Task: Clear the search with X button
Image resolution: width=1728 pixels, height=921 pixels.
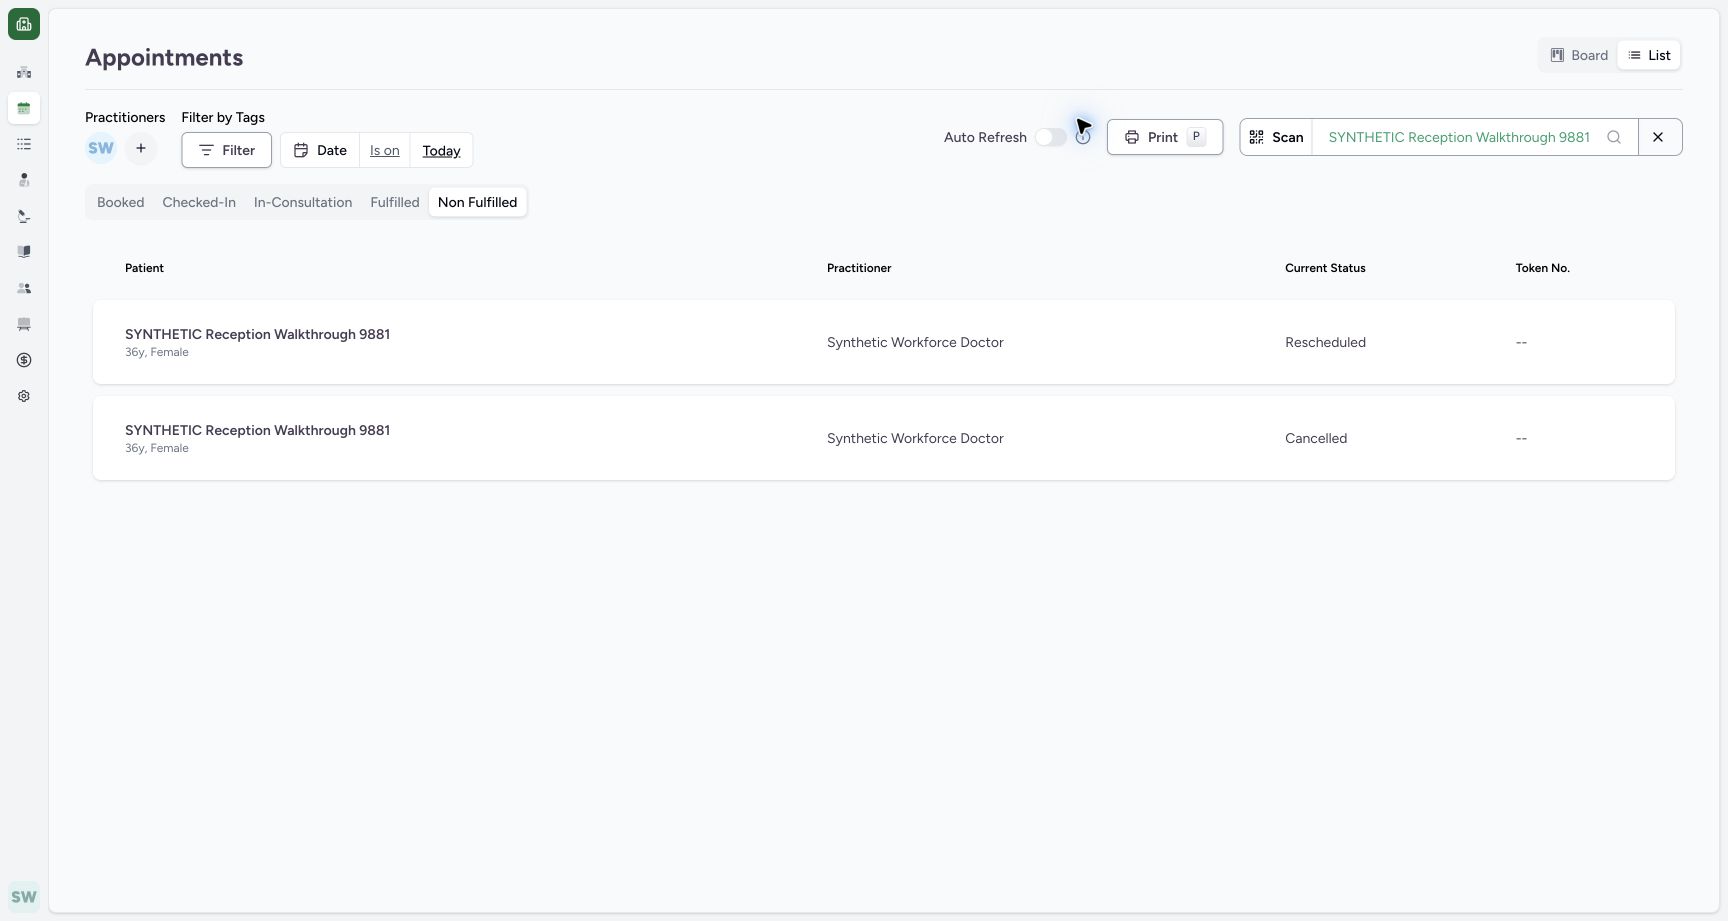Action: pyautogui.click(x=1659, y=137)
